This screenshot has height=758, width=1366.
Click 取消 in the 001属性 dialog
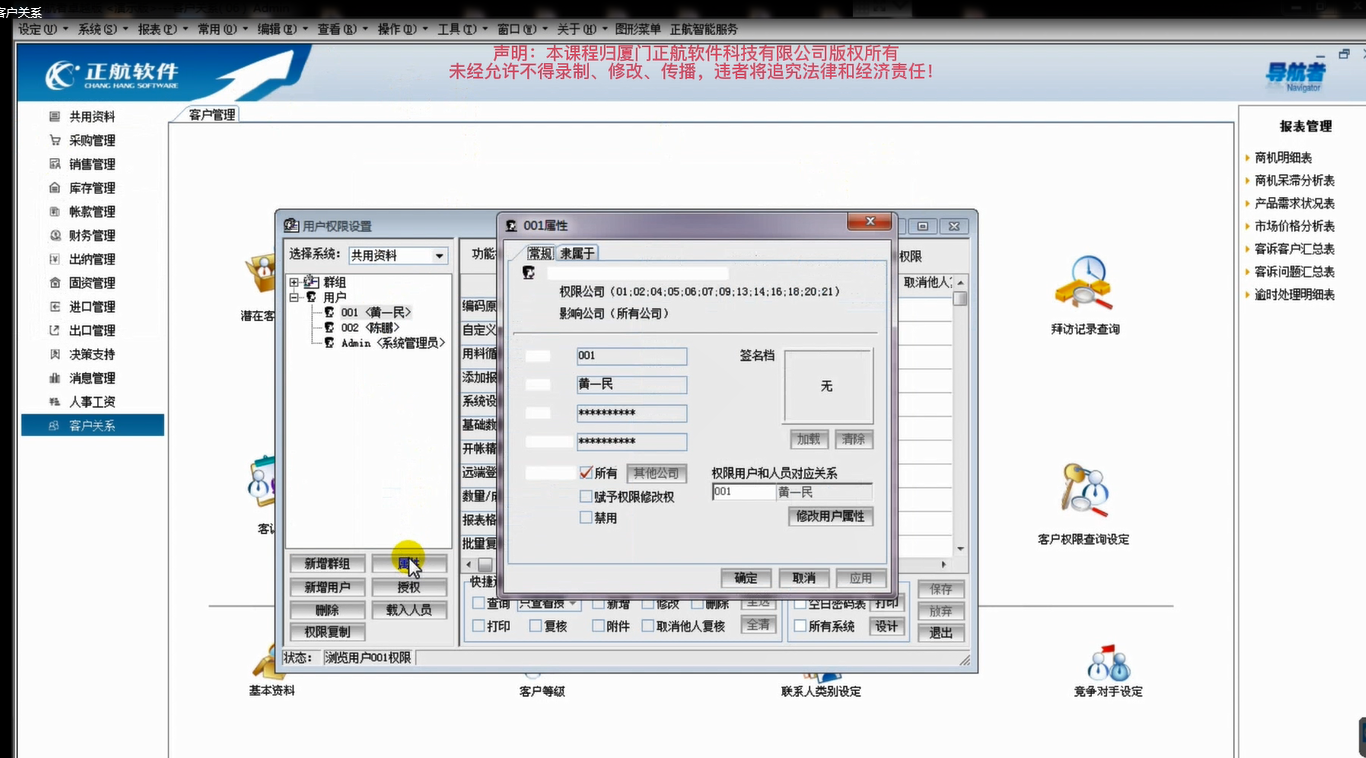804,578
